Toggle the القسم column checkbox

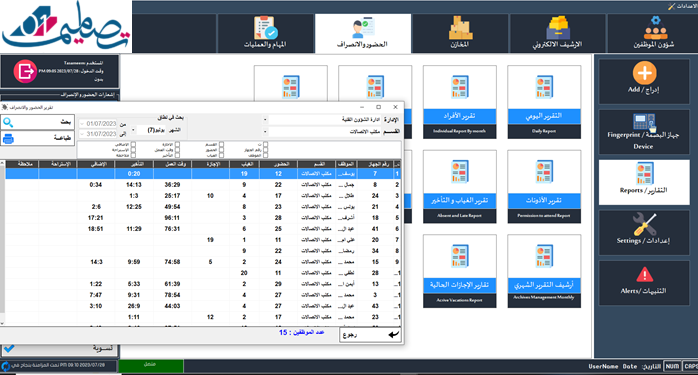coord(221,145)
